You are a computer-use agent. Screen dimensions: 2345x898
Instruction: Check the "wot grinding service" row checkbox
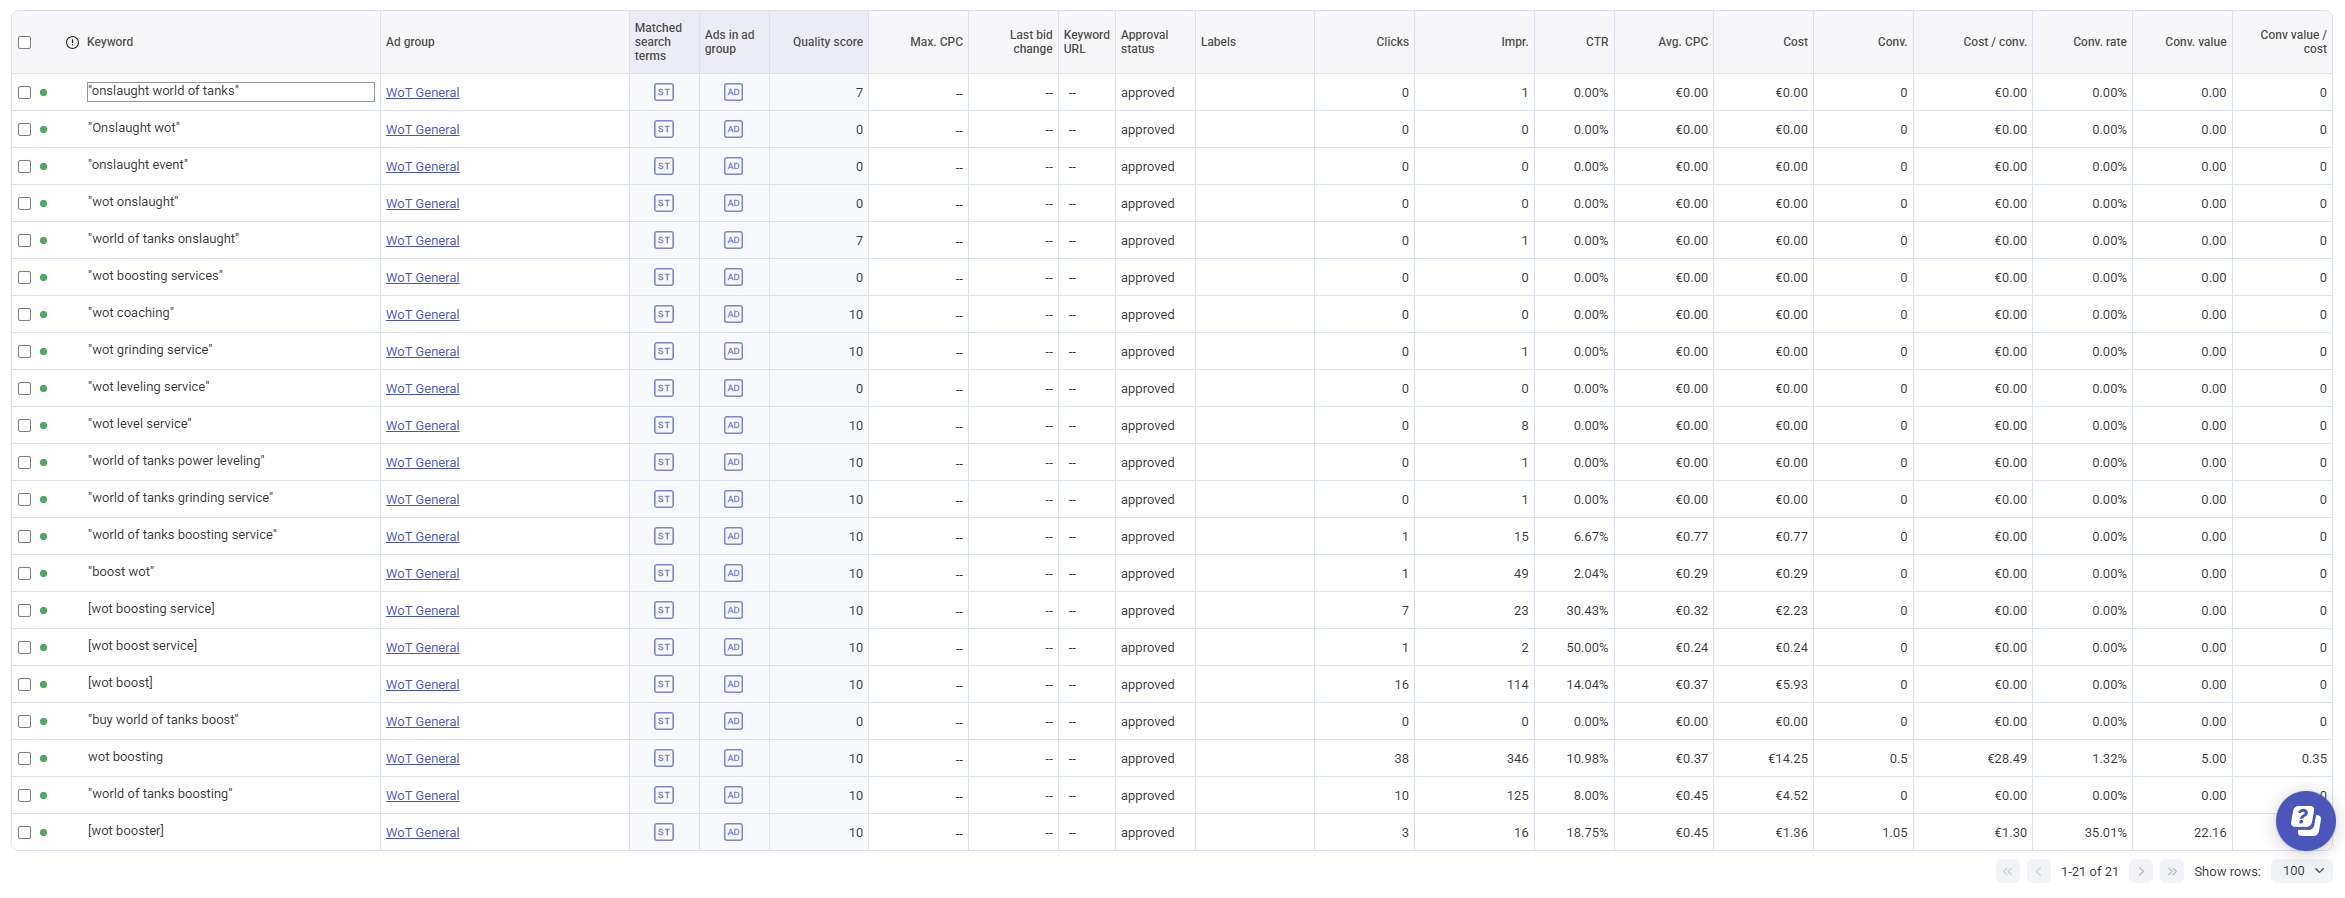tap(25, 352)
